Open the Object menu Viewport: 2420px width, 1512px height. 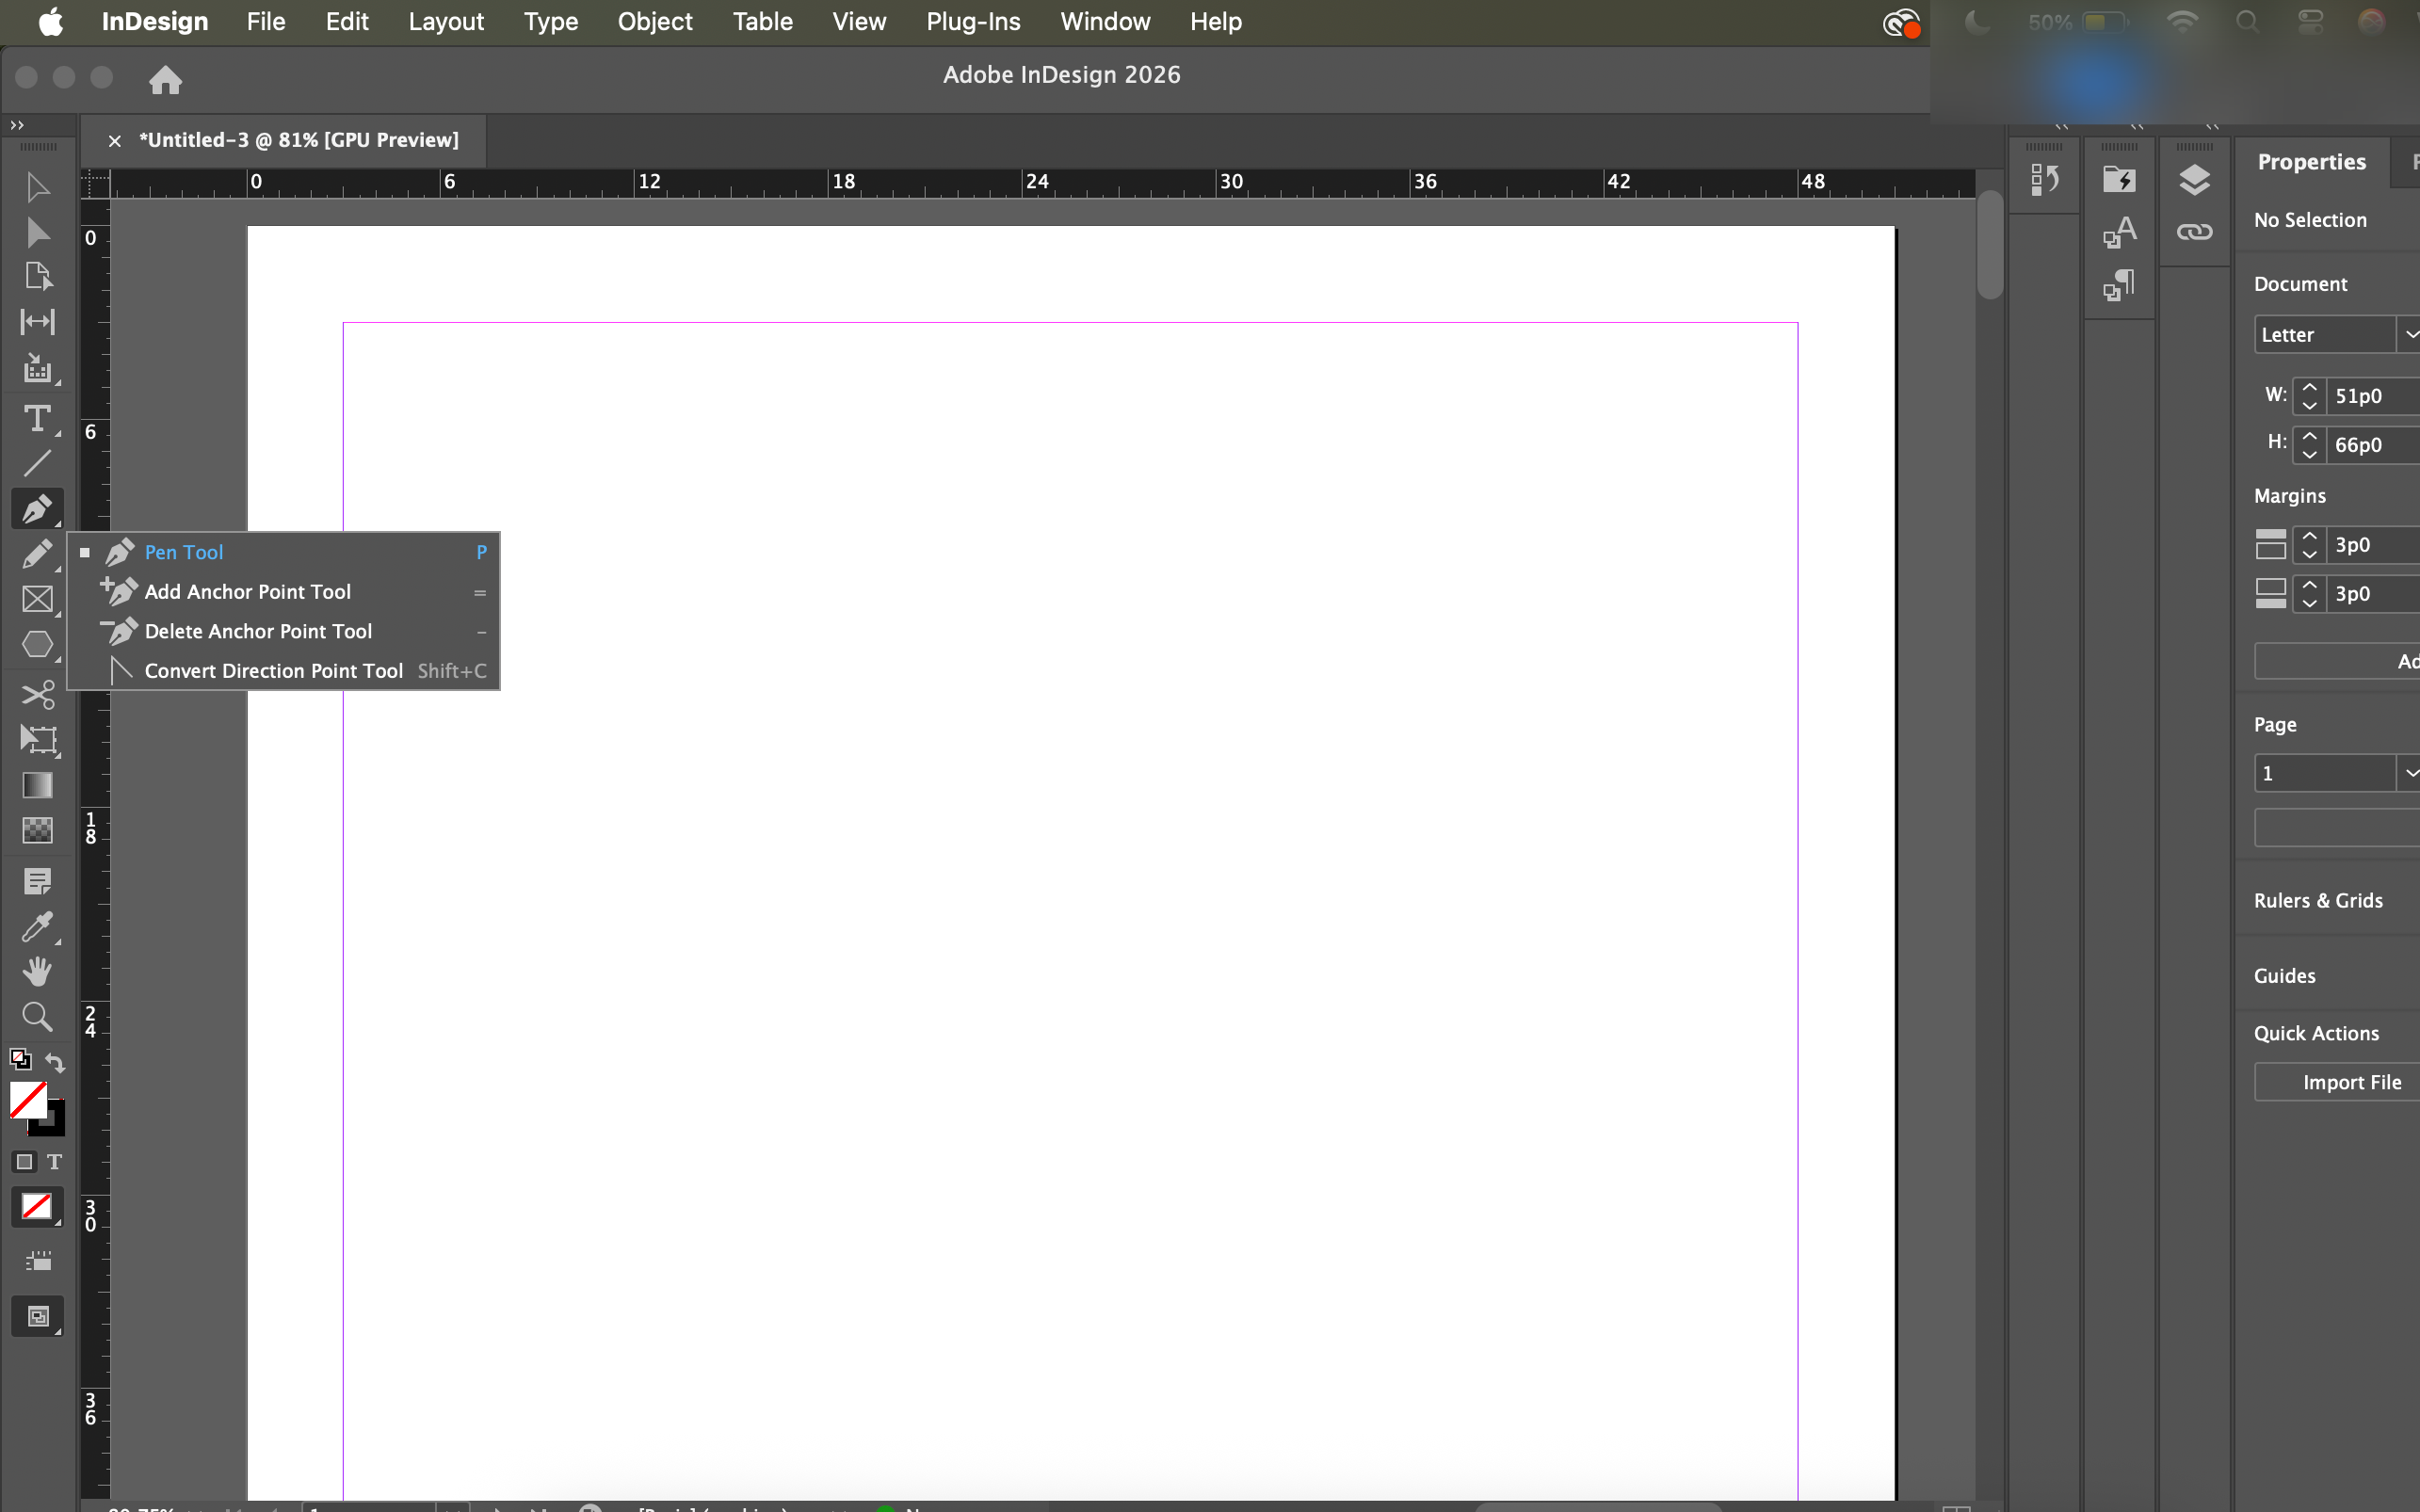pyautogui.click(x=654, y=21)
